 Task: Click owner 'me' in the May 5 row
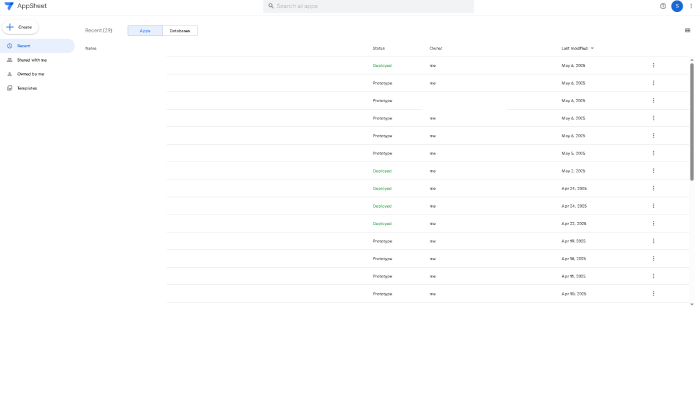433,153
